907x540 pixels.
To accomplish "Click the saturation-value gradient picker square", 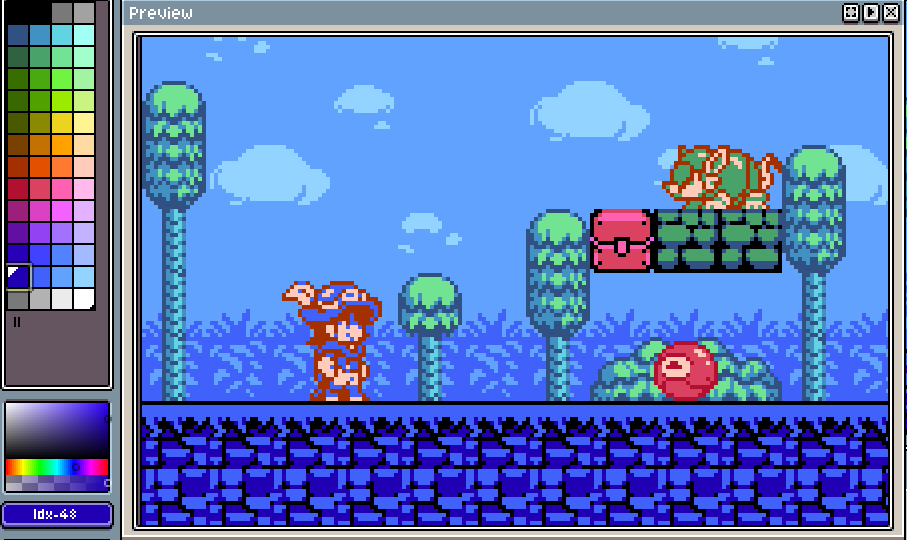I will [57, 430].
